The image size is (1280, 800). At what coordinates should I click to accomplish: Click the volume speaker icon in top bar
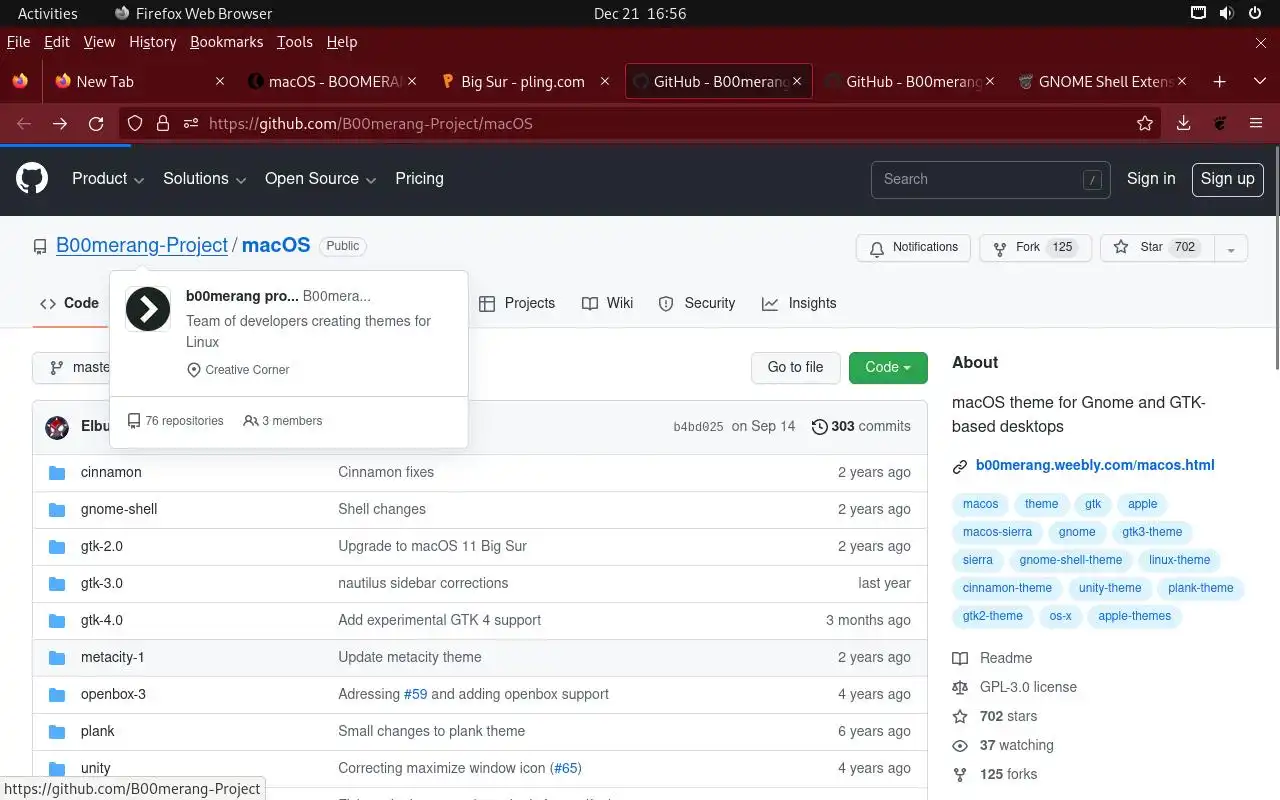pos(1227,13)
